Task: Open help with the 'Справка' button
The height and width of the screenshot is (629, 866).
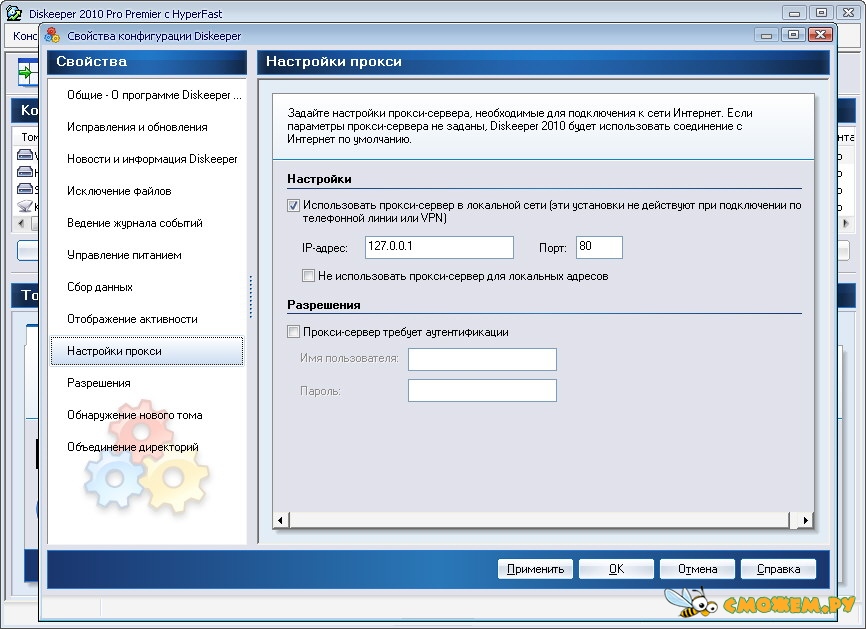Action: click(x=778, y=569)
